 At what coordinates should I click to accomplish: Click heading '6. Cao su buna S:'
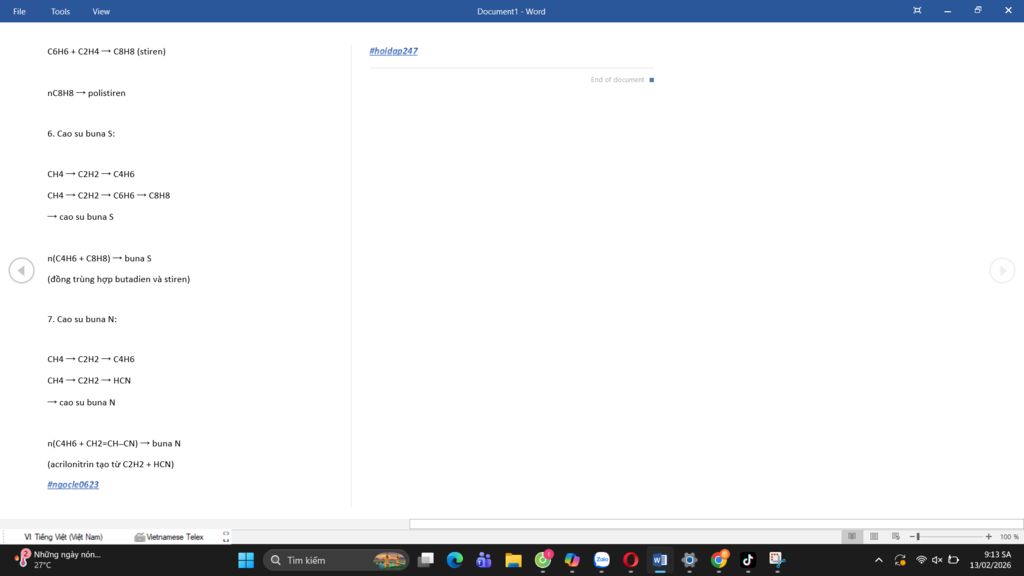tap(81, 133)
